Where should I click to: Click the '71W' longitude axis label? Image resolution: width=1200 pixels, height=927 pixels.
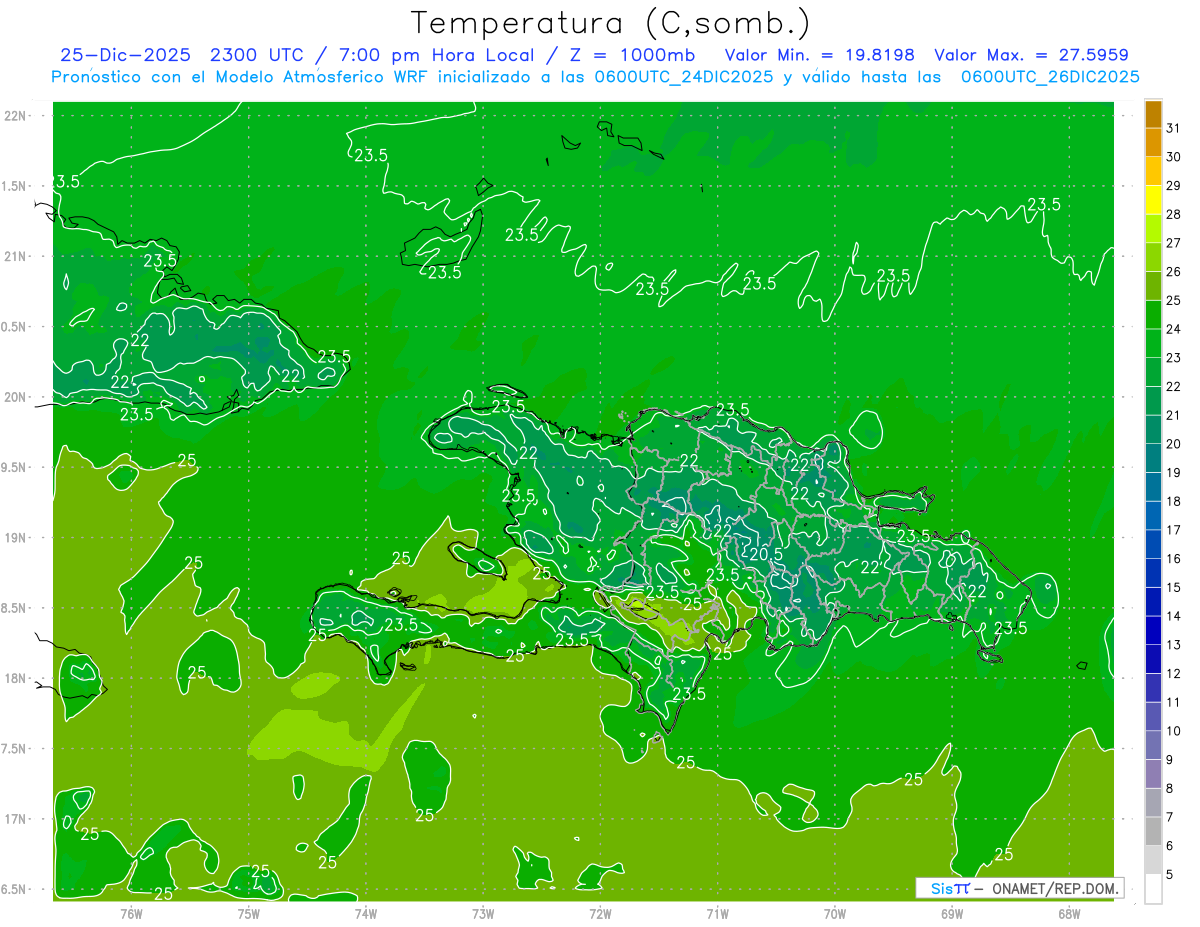pos(717,913)
